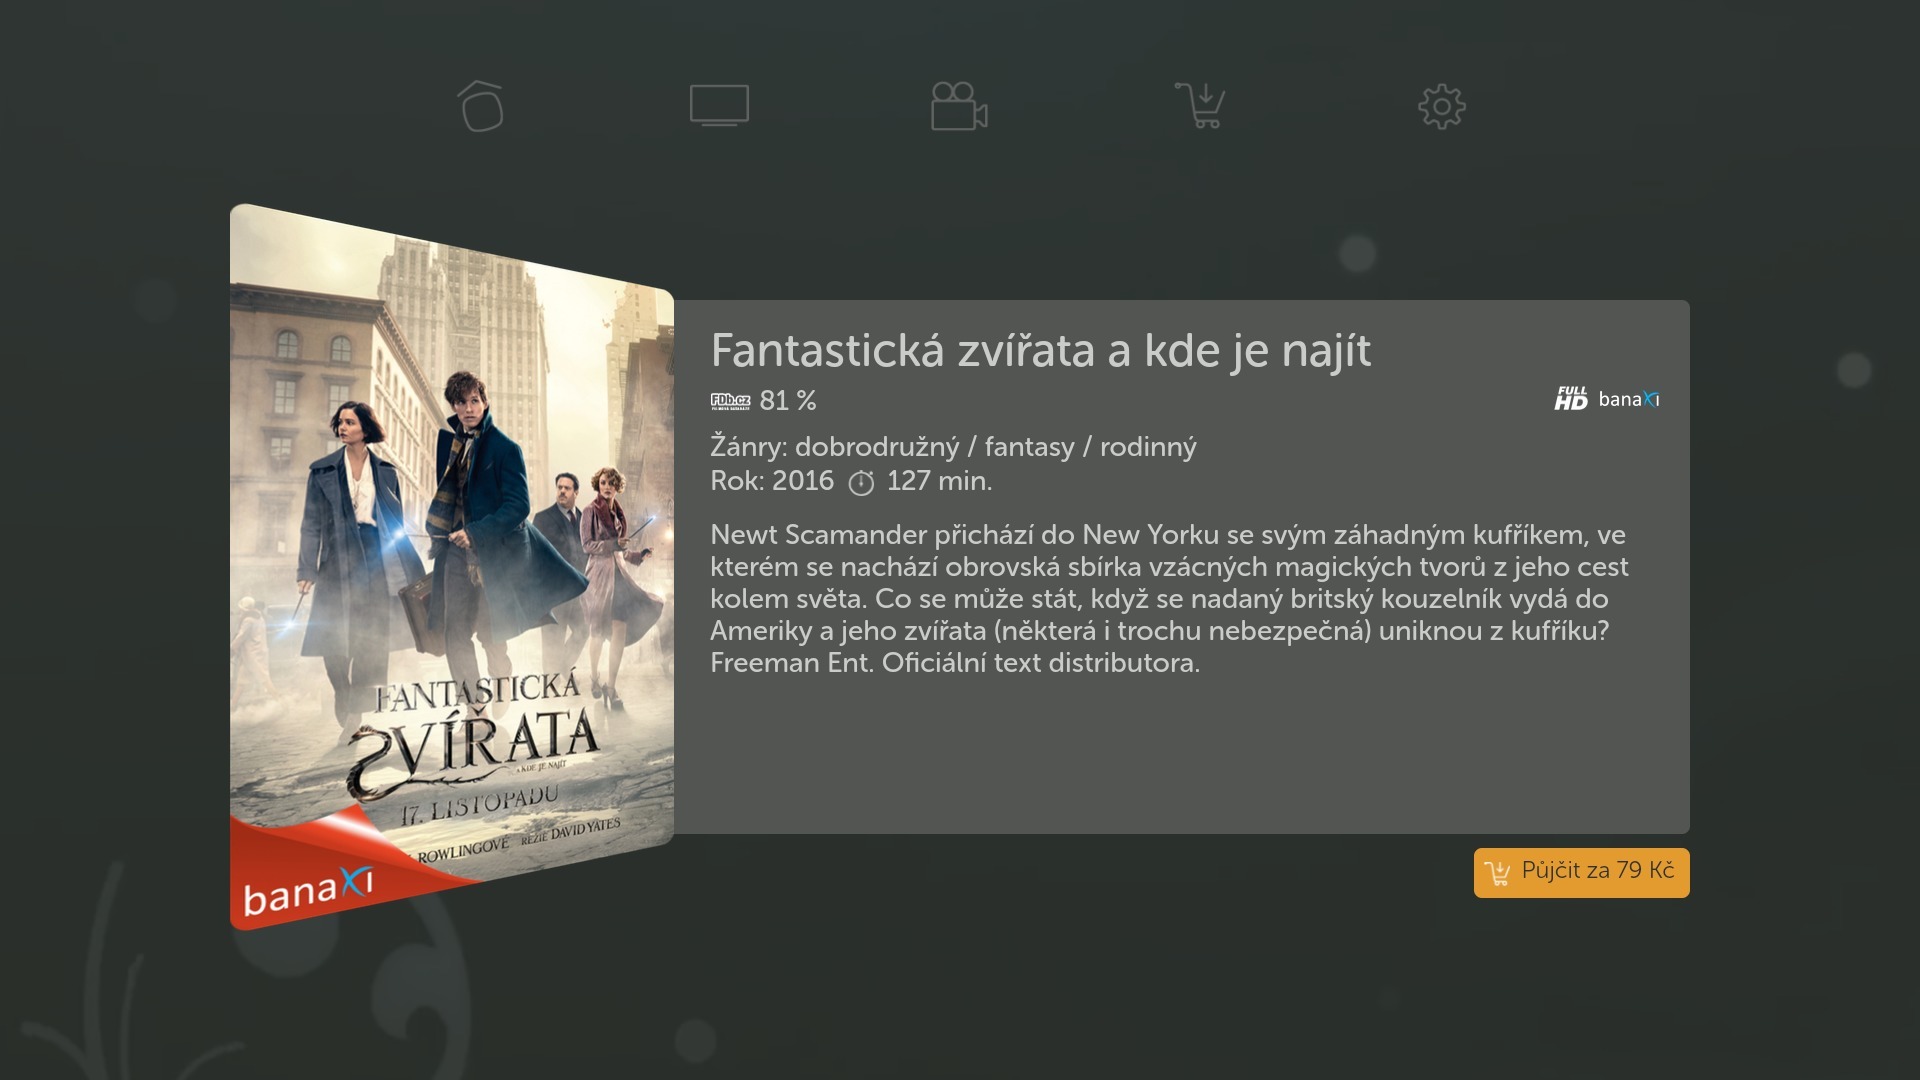Open the TV section icon
This screenshot has width=1920, height=1080.
719,105
